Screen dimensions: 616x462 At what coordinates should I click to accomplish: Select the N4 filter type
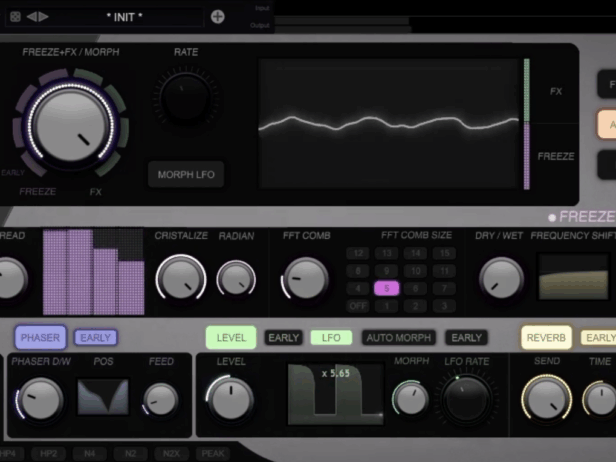[90, 454]
